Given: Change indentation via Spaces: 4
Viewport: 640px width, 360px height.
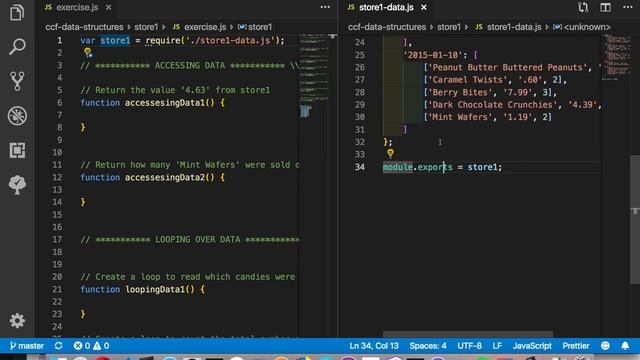Looking at the screenshot, I should pyautogui.click(x=428, y=346).
